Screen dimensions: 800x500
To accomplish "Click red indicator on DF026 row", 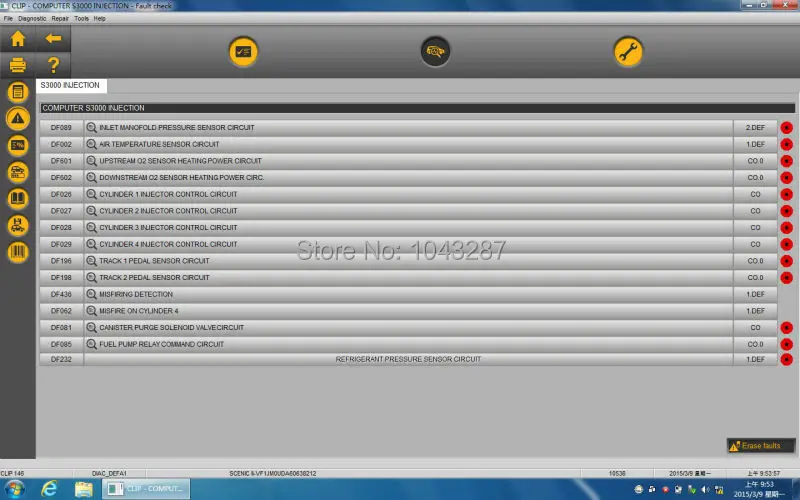I will (x=786, y=194).
